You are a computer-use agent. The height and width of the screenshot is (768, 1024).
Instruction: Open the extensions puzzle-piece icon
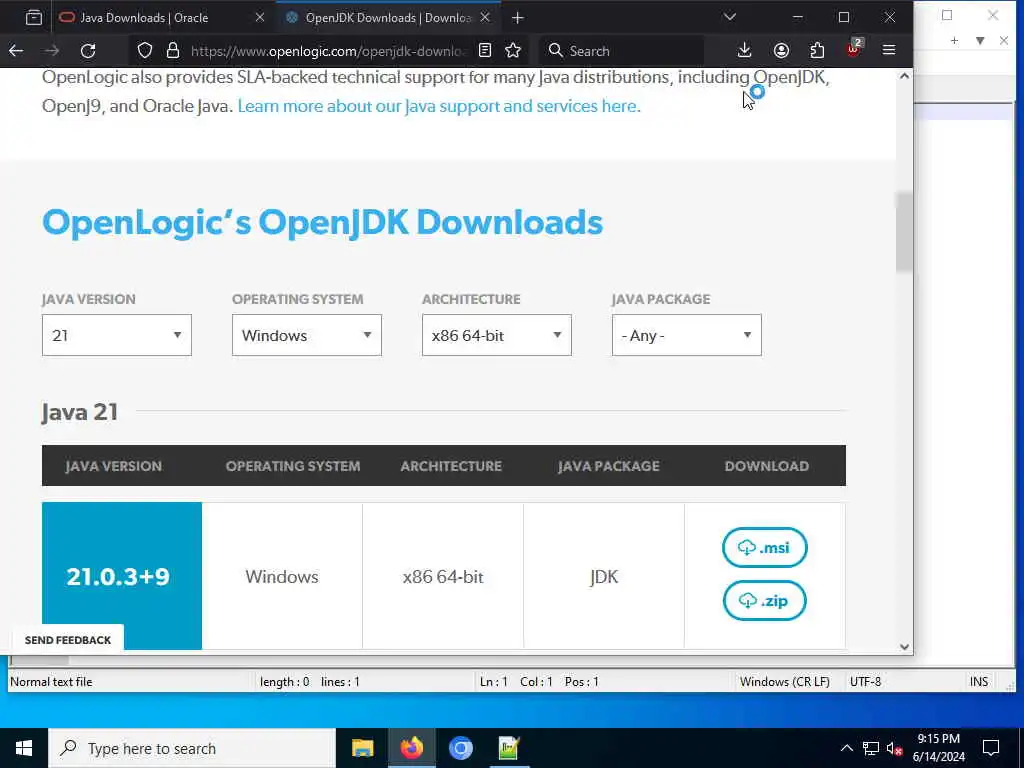point(817,50)
